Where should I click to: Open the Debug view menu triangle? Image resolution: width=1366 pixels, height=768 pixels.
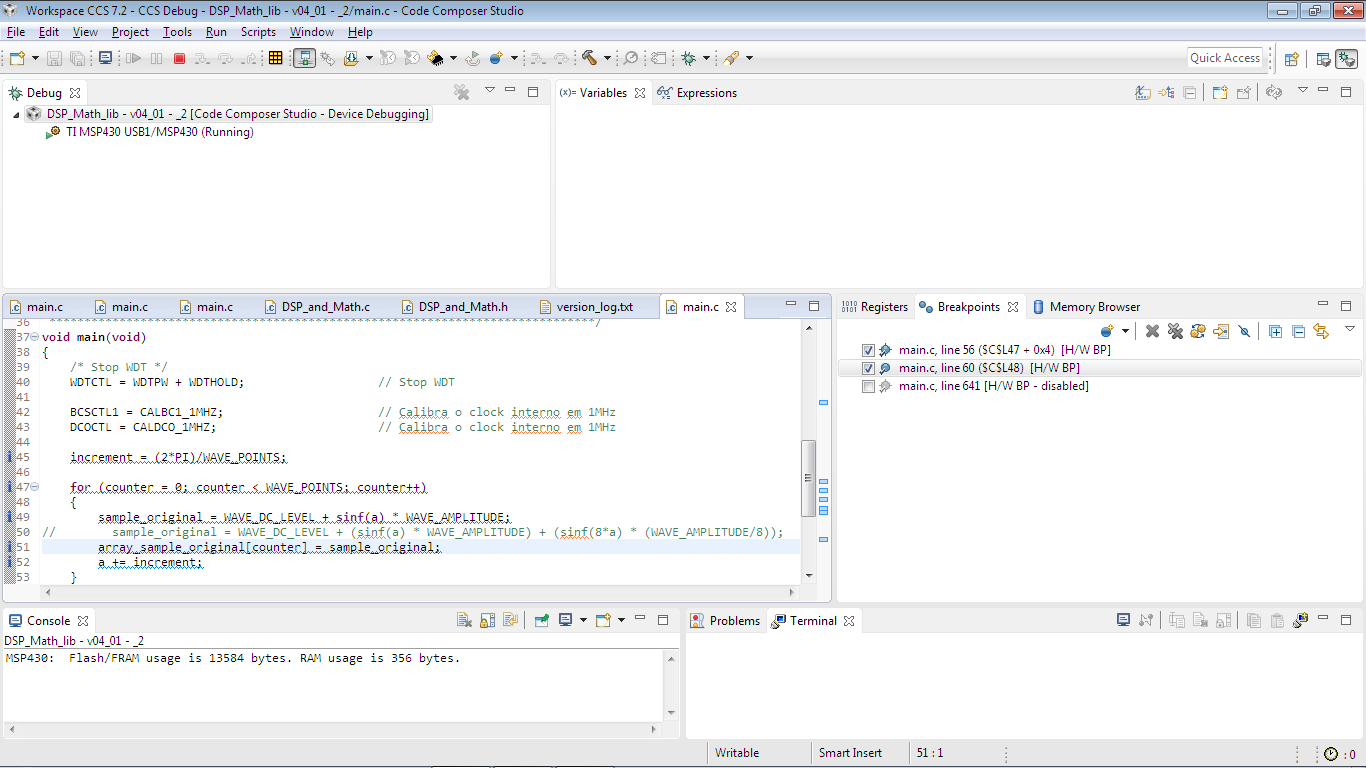coord(490,90)
